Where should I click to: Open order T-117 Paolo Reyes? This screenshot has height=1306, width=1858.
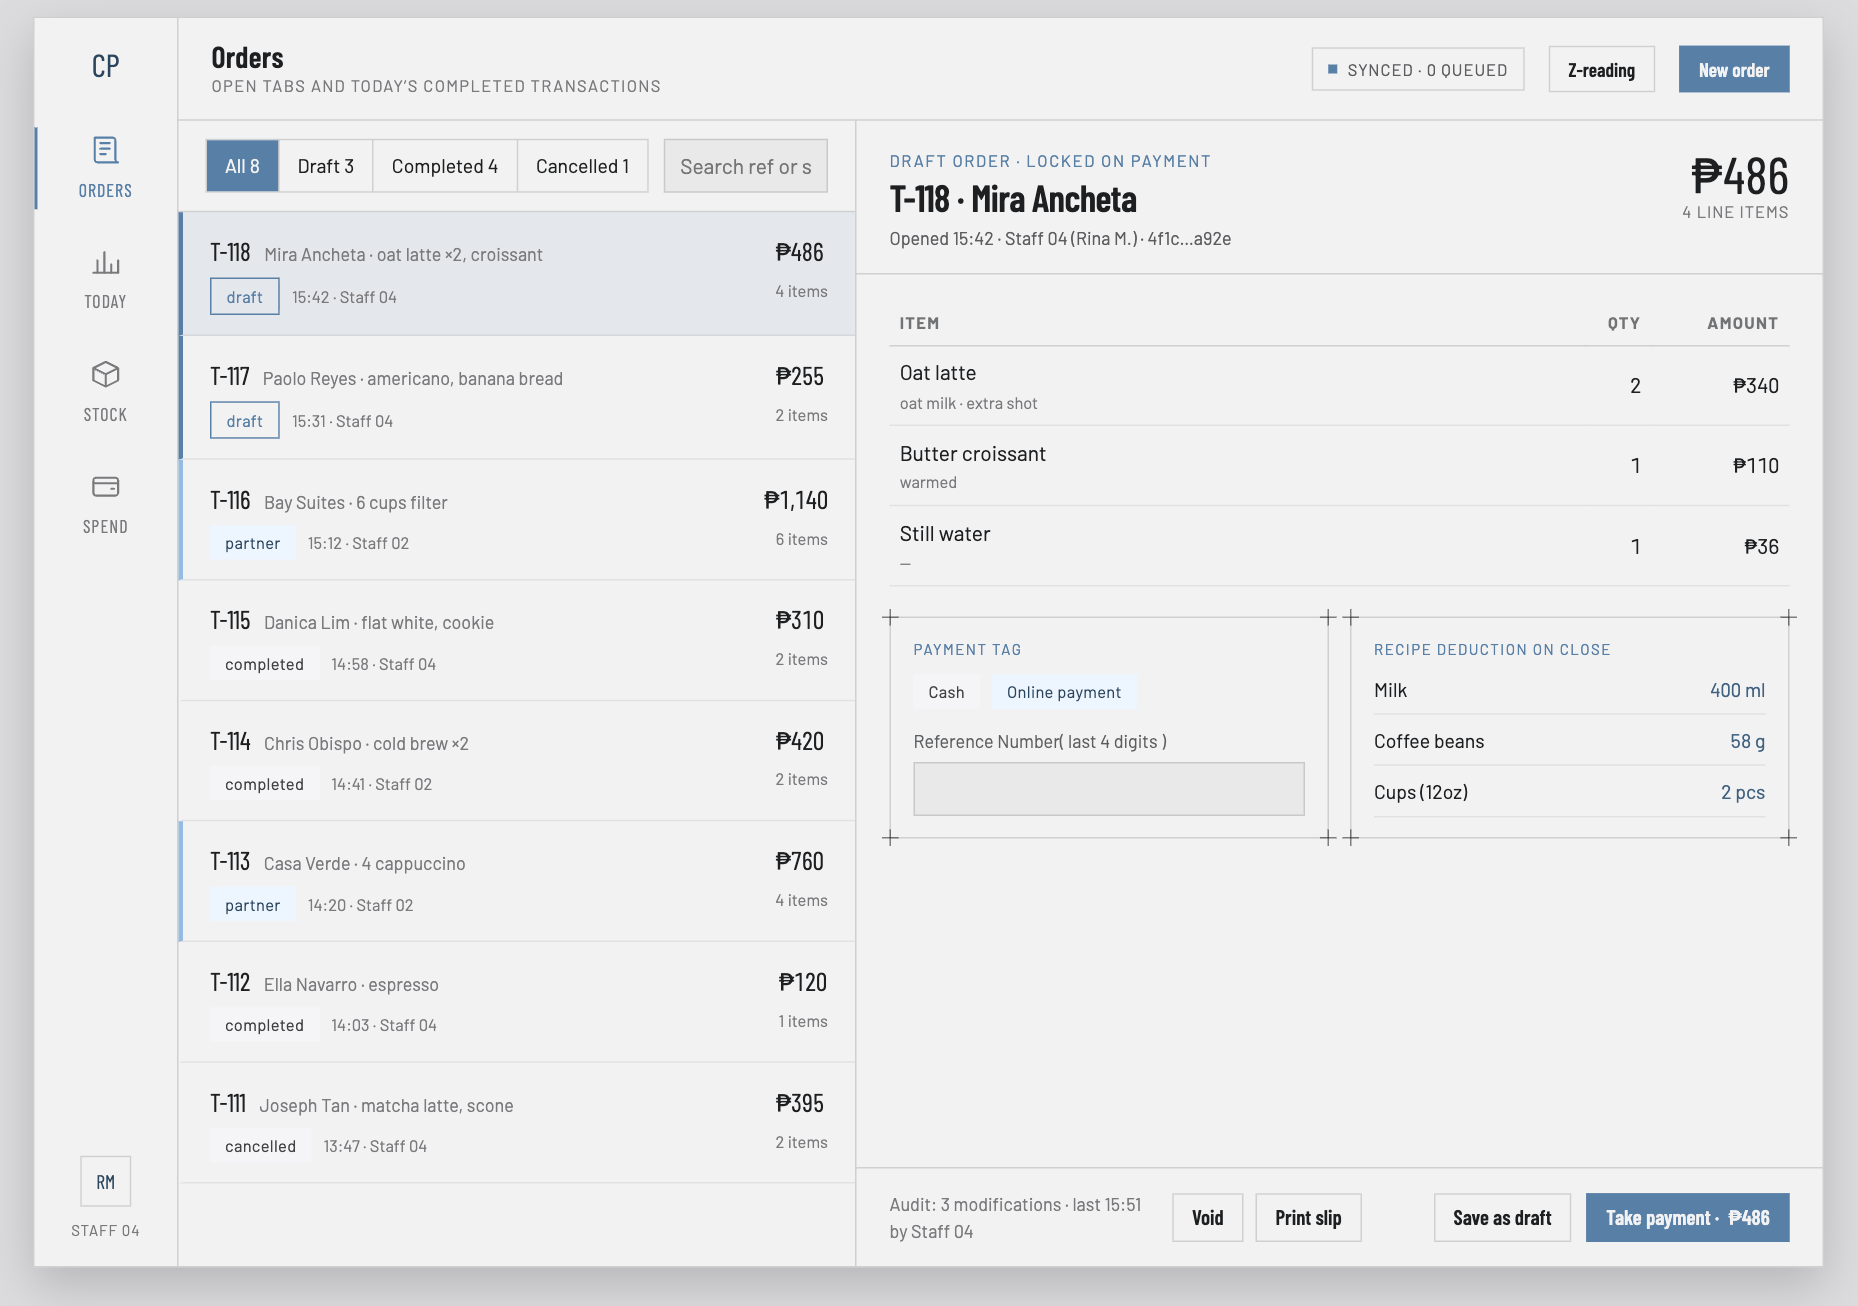pos(518,398)
